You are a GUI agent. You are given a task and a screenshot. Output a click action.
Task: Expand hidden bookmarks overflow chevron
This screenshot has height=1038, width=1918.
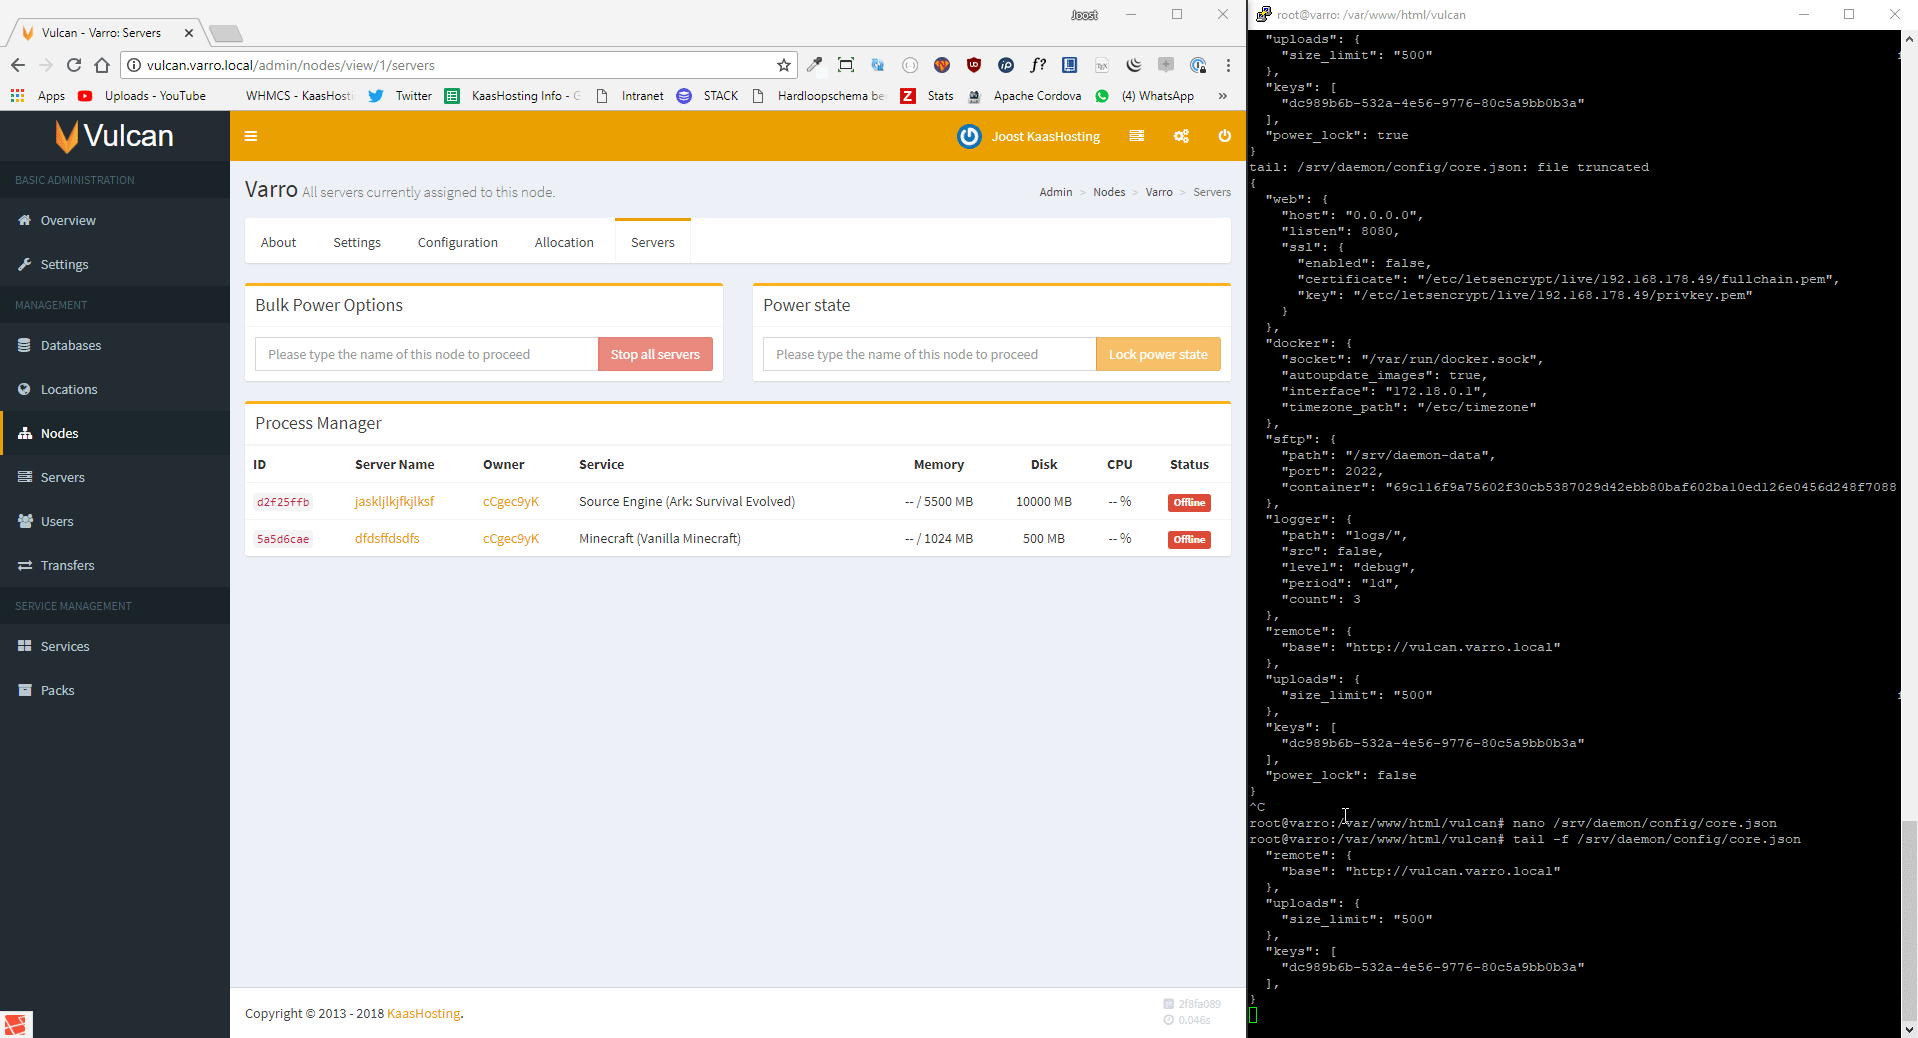(1222, 96)
